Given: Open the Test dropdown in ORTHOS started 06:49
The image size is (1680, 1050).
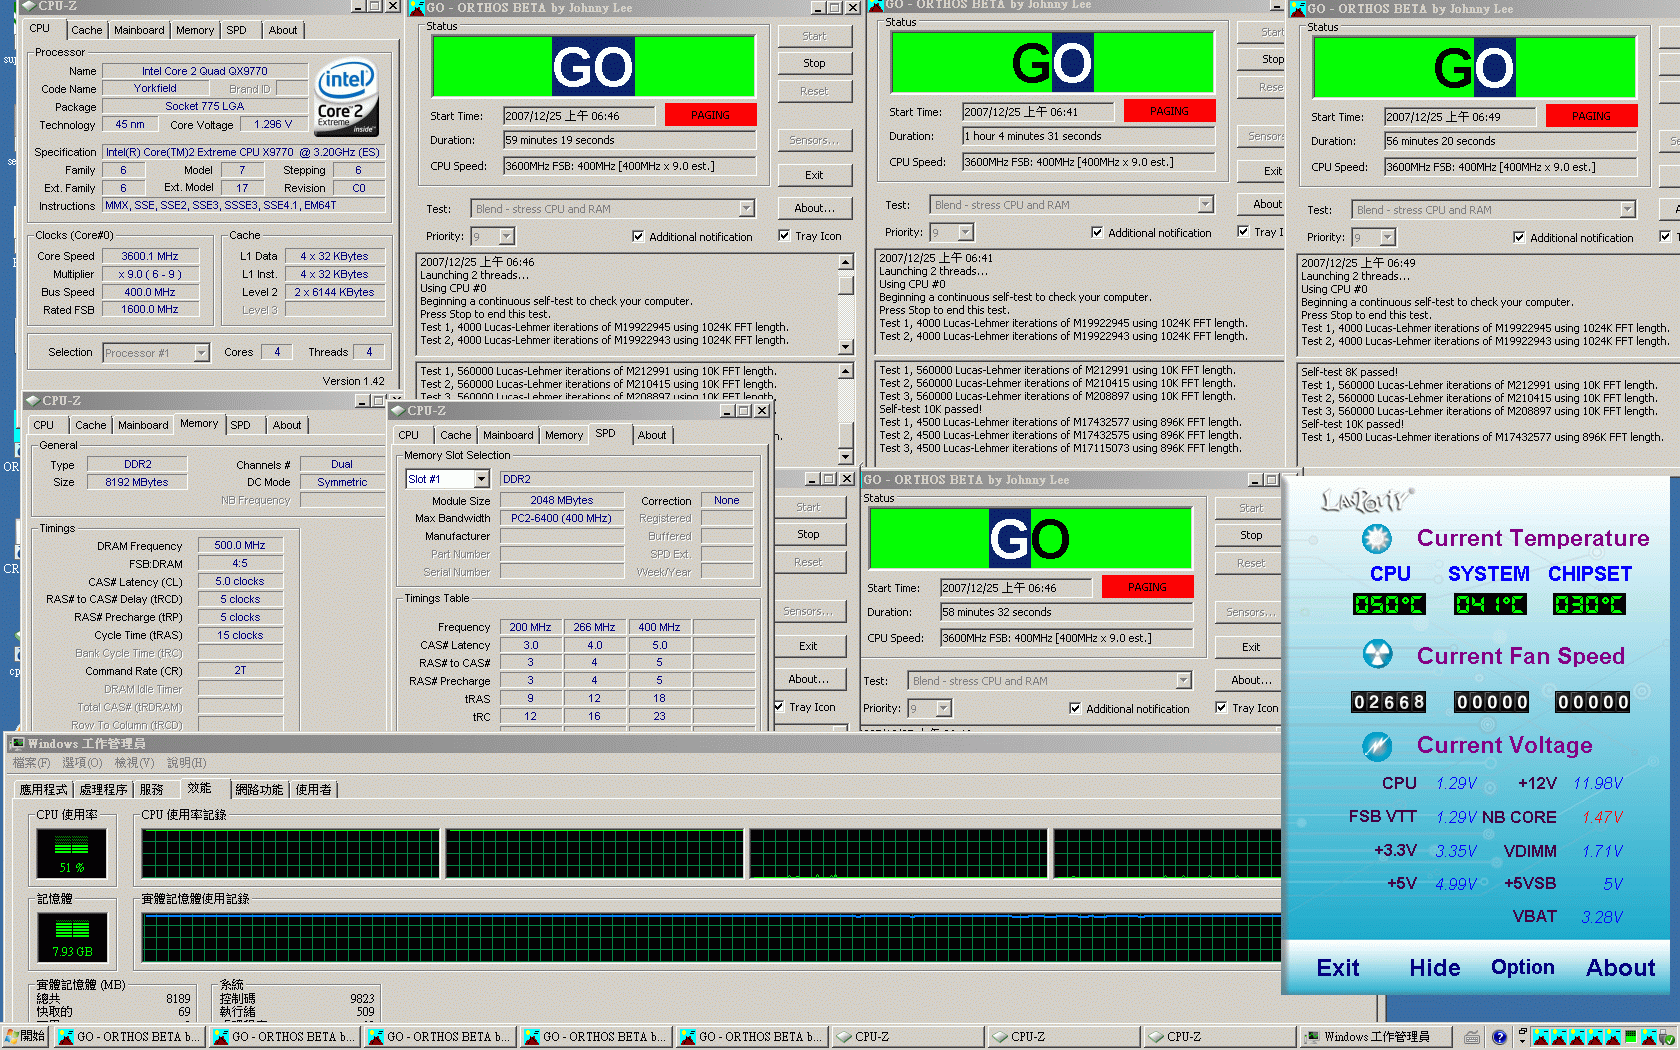Looking at the screenshot, I should [x=1627, y=209].
